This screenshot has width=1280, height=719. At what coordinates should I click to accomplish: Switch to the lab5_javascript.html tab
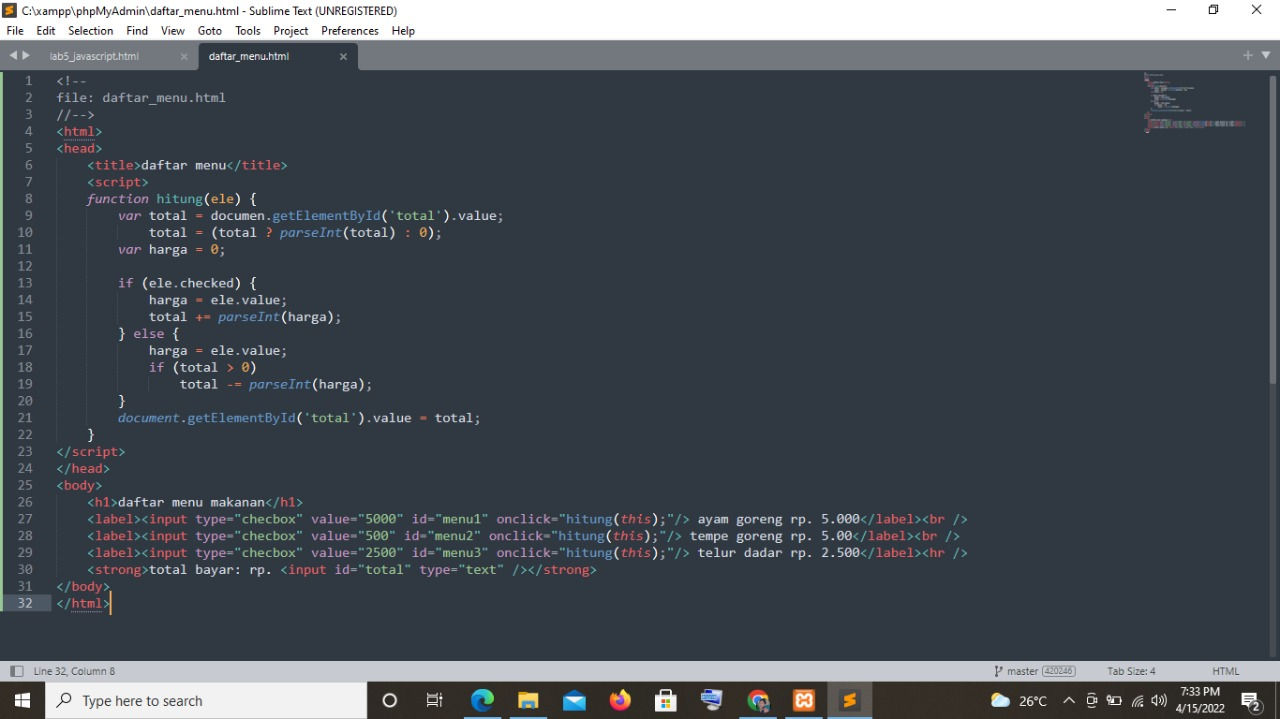[x=94, y=56]
